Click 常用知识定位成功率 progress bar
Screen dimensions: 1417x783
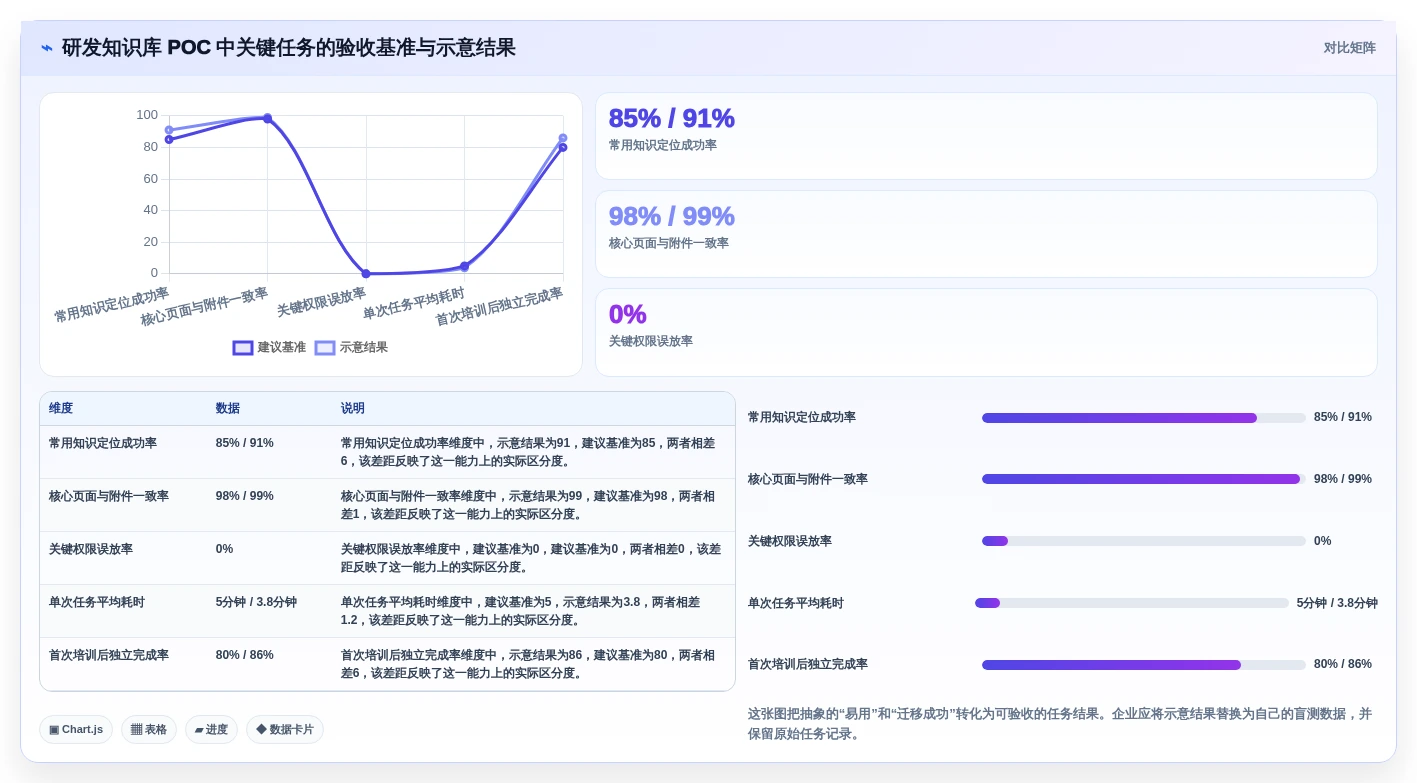(1144, 418)
